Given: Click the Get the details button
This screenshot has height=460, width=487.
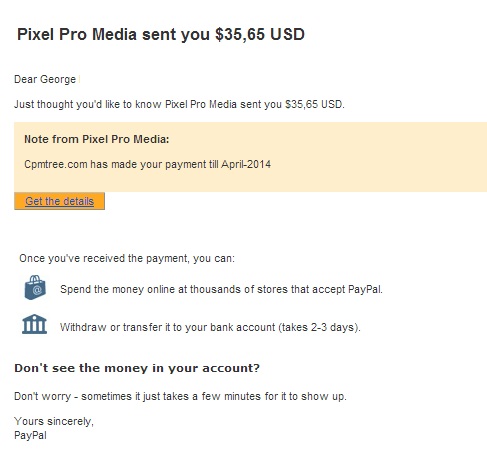Looking at the screenshot, I should pos(59,201).
